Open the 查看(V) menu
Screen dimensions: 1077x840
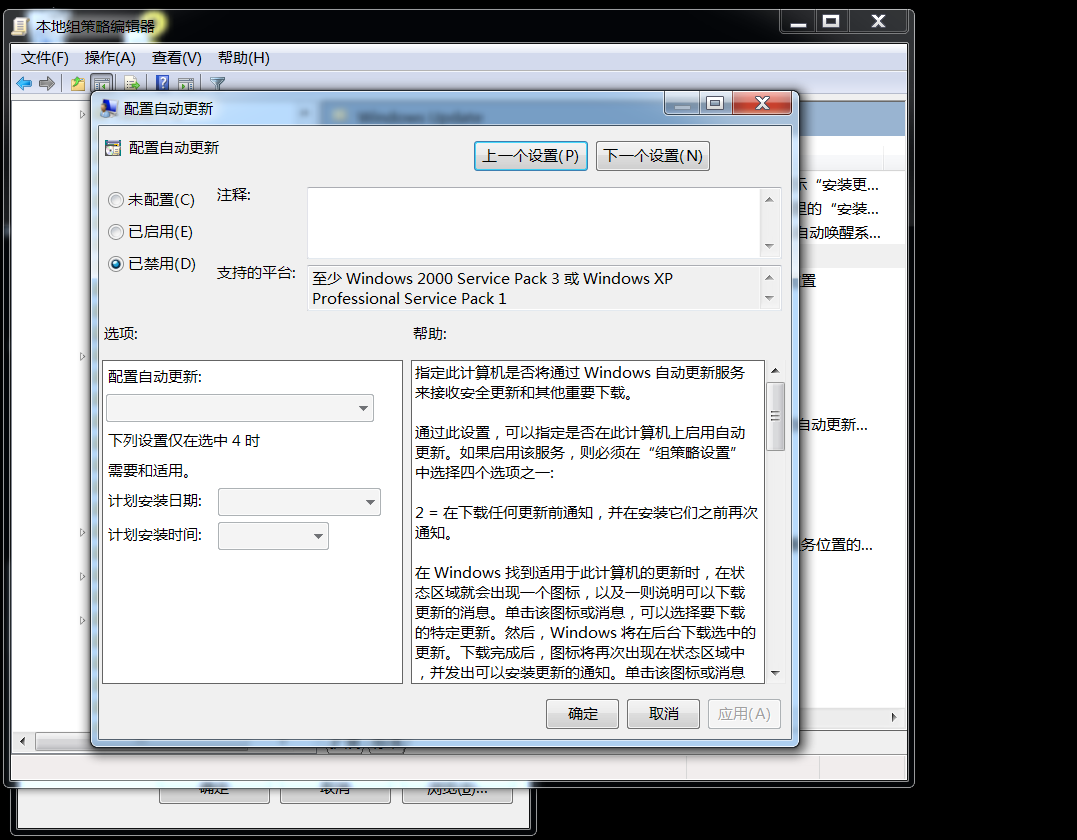pos(177,58)
